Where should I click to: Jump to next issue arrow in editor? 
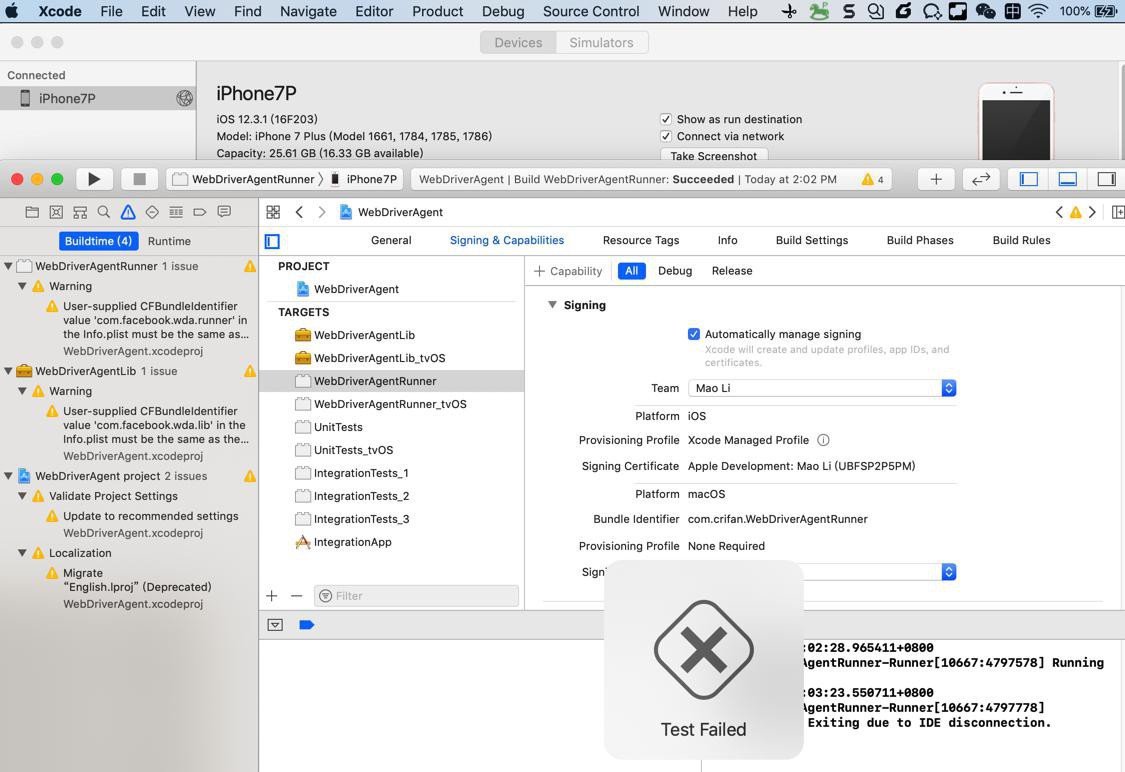click(x=1092, y=212)
